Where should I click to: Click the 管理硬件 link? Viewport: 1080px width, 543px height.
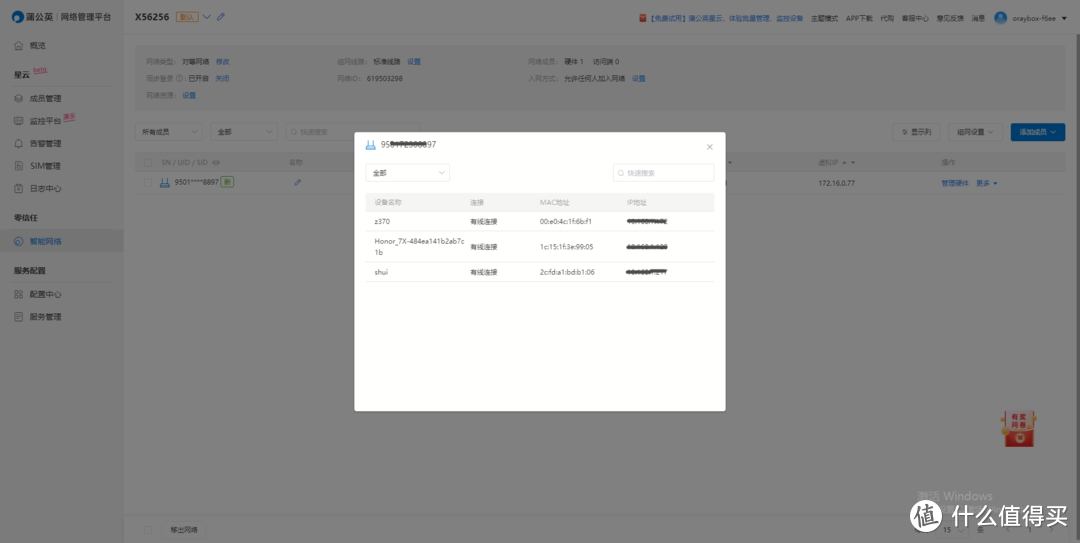click(955, 183)
